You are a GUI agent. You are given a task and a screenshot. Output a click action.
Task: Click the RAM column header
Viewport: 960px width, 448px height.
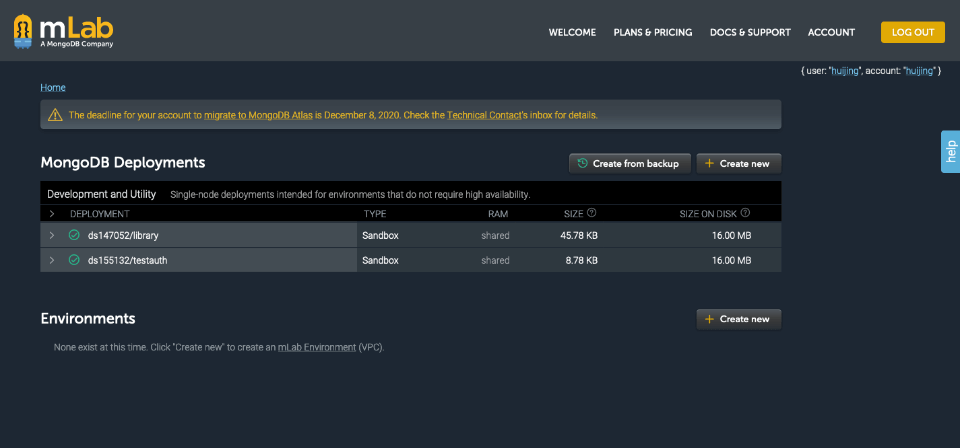(498, 214)
